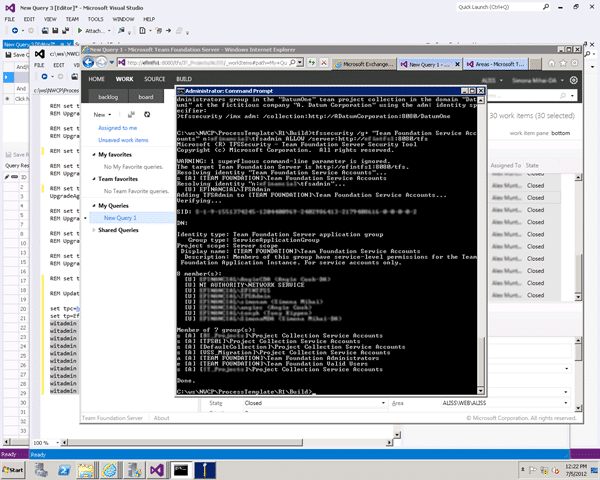
Task: Click Assigned to me link
Action: point(117,128)
